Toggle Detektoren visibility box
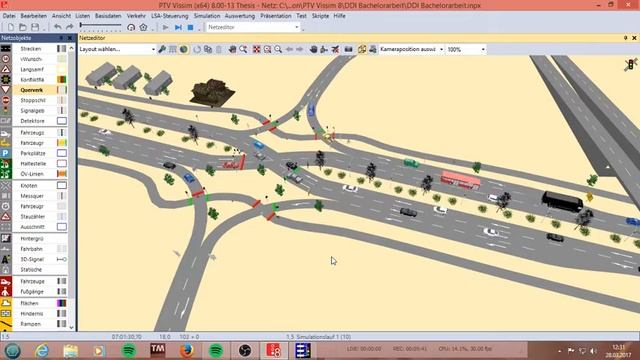The image size is (640, 360). [62, 121]
